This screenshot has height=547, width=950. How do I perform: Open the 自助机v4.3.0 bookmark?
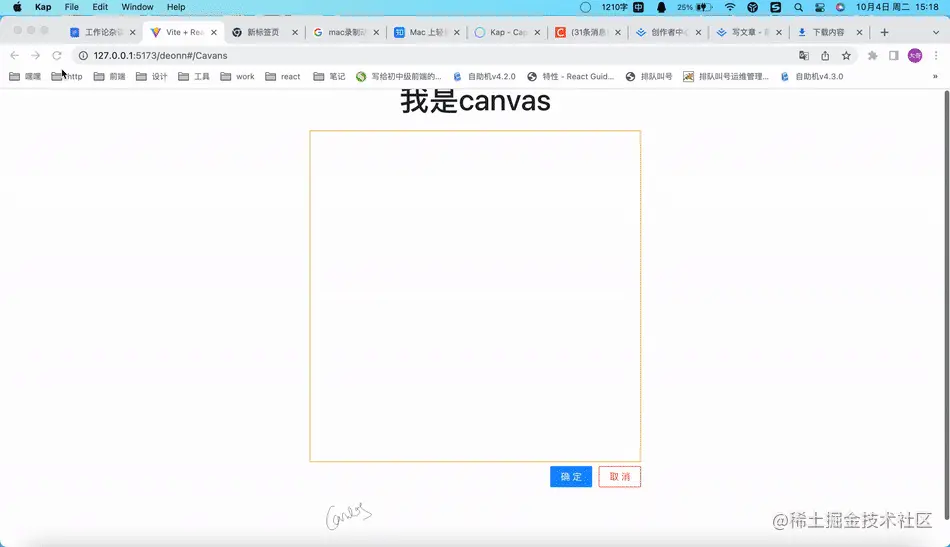coord(812,76)
